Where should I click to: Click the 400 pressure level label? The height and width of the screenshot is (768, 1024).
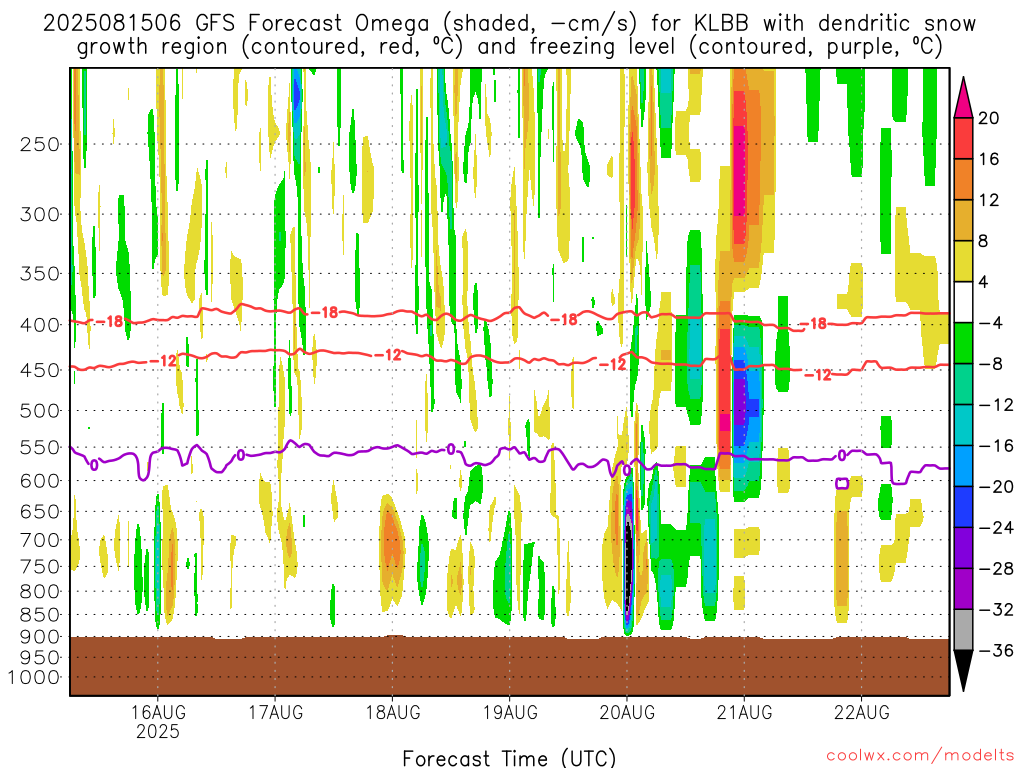pyautogui.click(x=40, y=325)
